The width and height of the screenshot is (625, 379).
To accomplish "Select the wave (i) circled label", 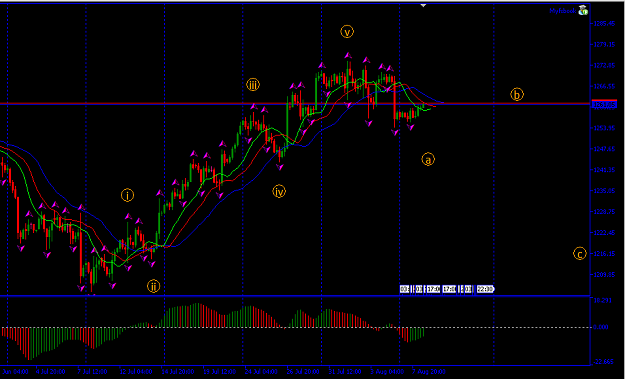I will (x=128, y=195).
